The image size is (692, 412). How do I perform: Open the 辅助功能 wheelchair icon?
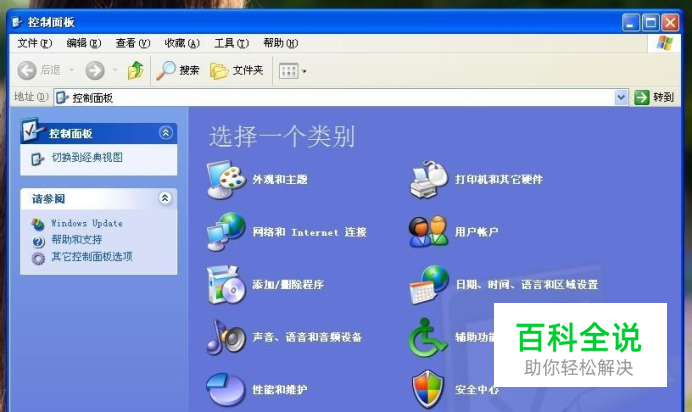428,337
